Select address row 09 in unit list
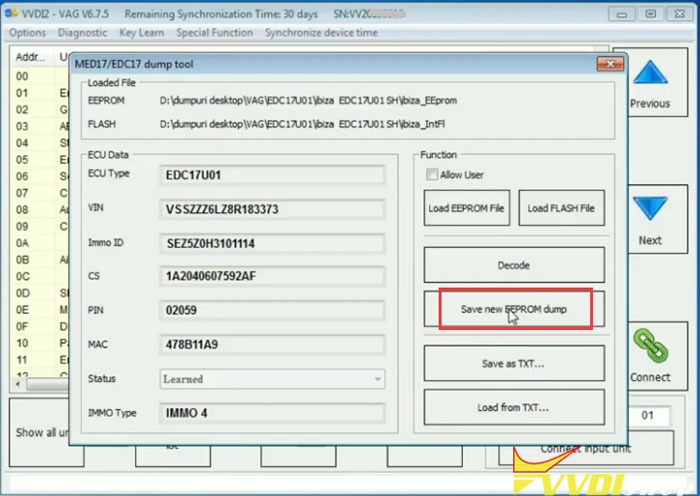Image resolution: width=700 pixels, height=496 pixels. click(x=39, y=226)
